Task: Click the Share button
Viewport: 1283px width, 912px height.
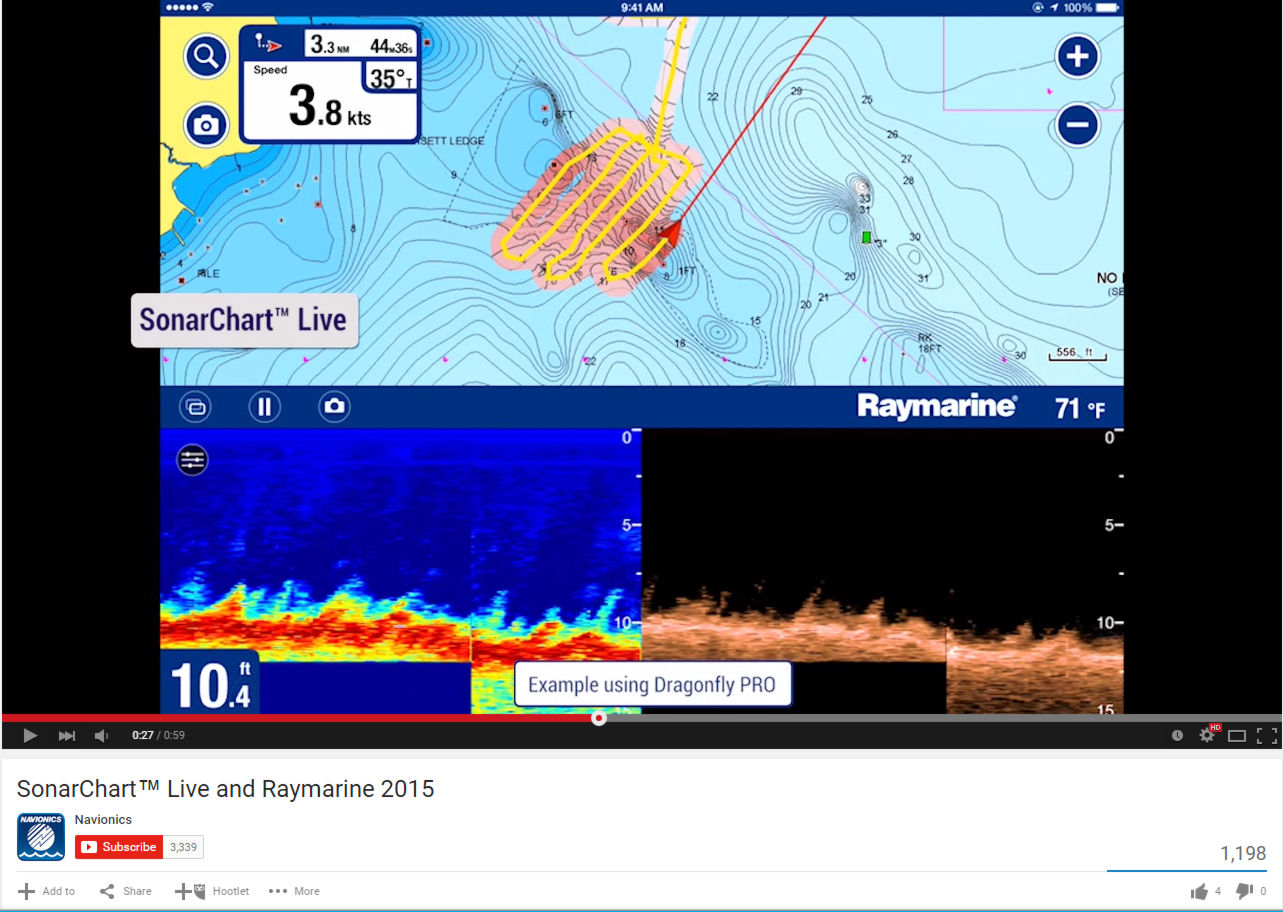Action: pos(126,891)
